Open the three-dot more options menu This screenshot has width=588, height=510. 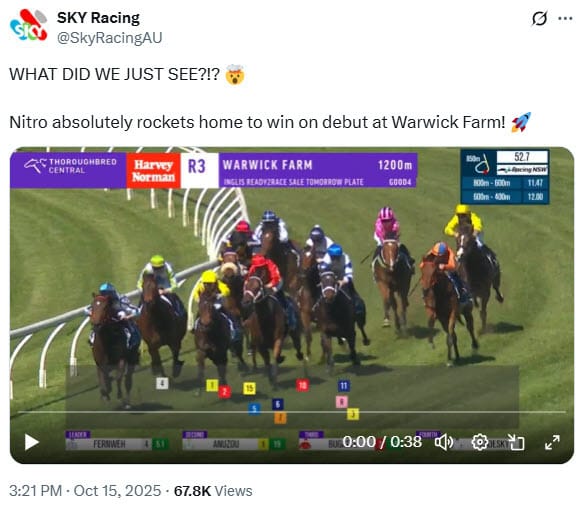tap(566, 18)
